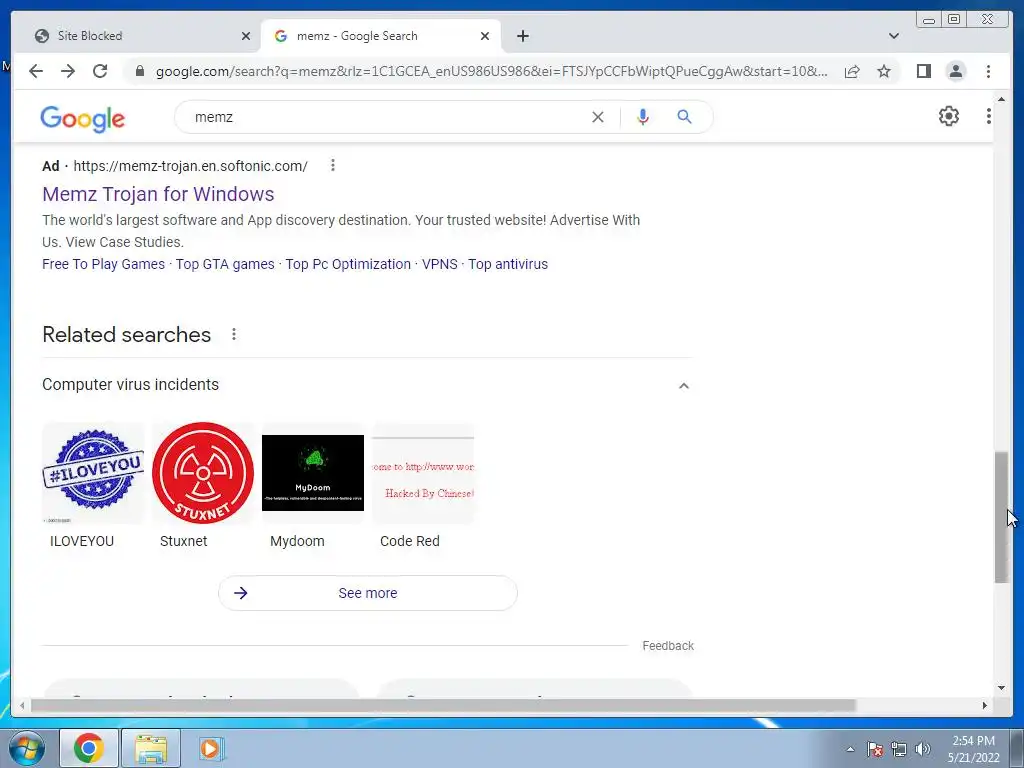
Task: Open Windows Media Player from taskbar
Action: [x=210, y=748]
